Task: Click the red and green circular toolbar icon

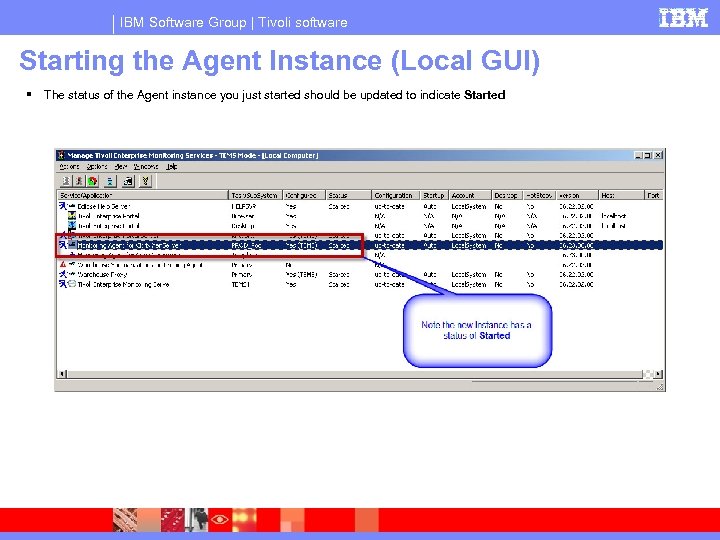Action: coord(93,181)
